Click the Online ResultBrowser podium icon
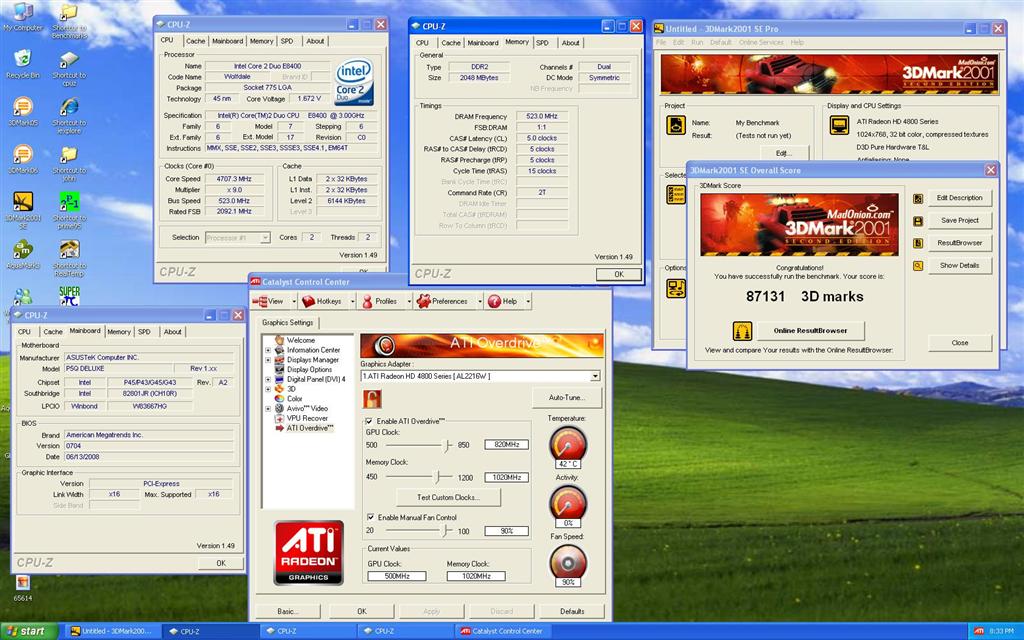This screenshot has width=1024, height=640. click(x=742, y=331)
